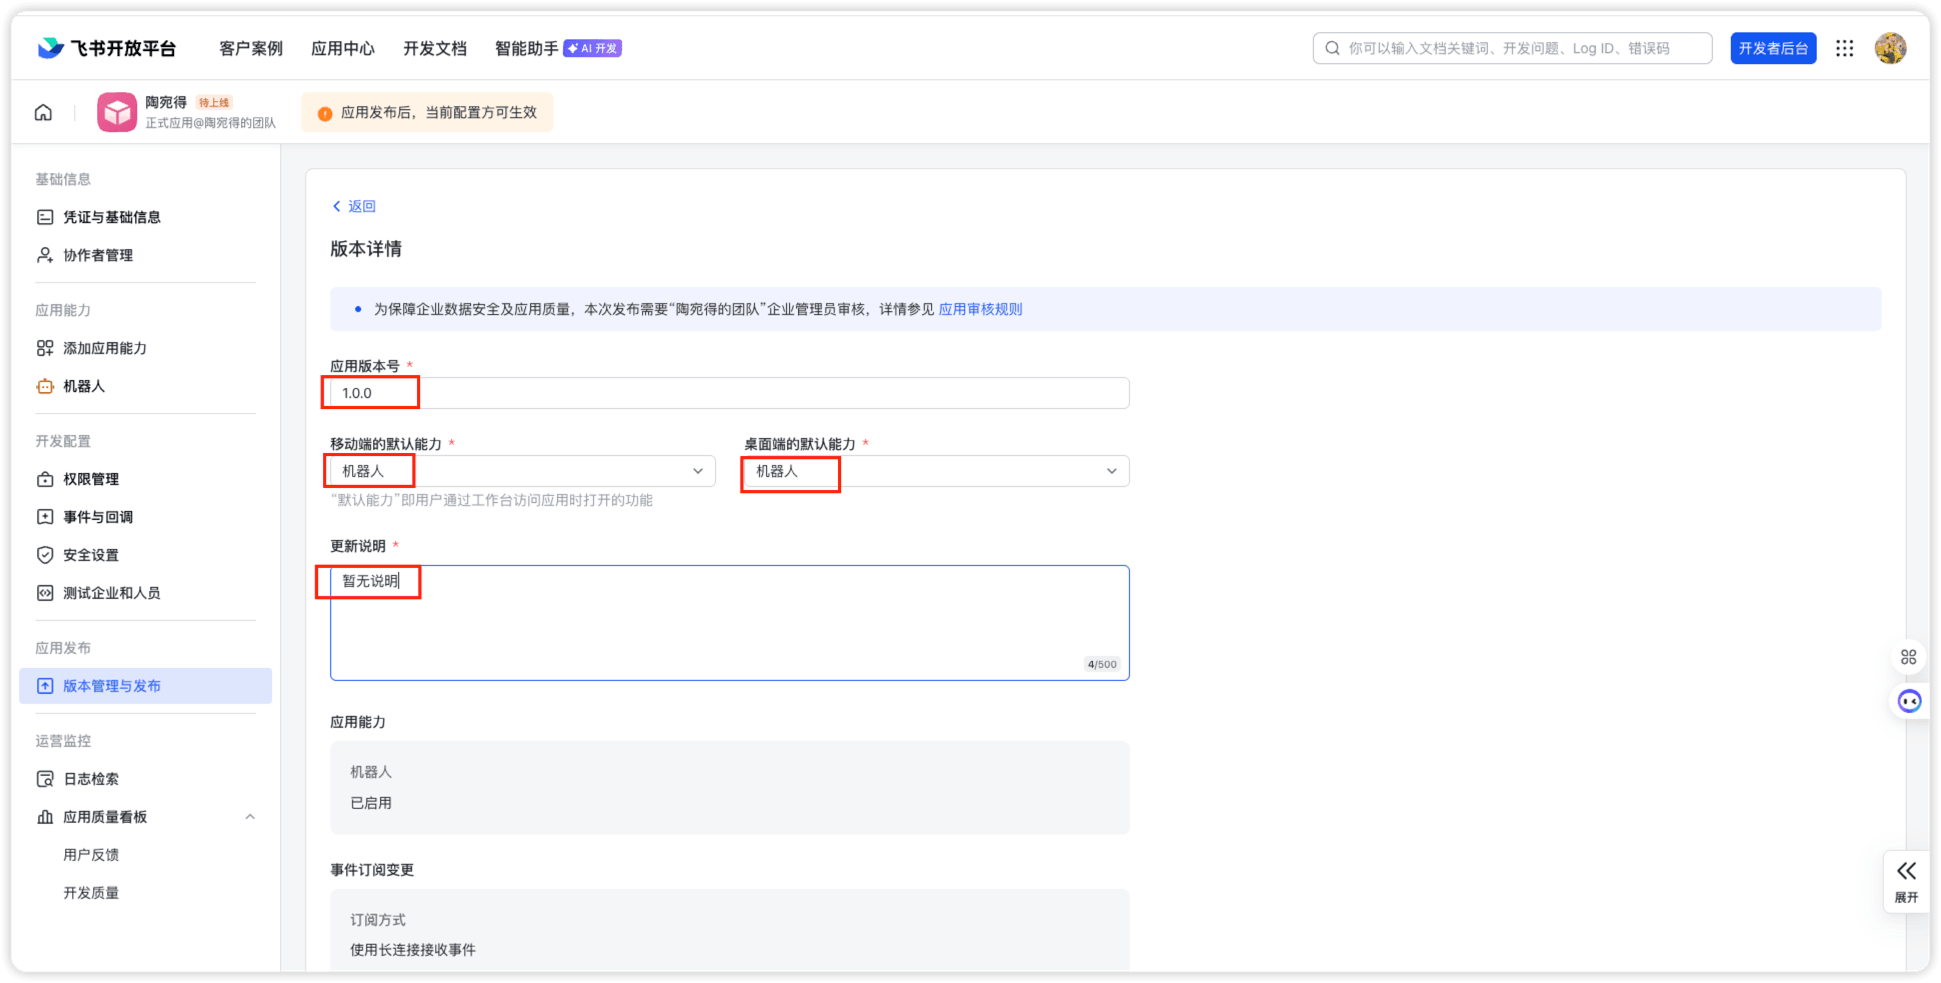Open 智能助手 in the top navigation
The width and height of the screenshot is (1941, 983).
tap(526, 48)
